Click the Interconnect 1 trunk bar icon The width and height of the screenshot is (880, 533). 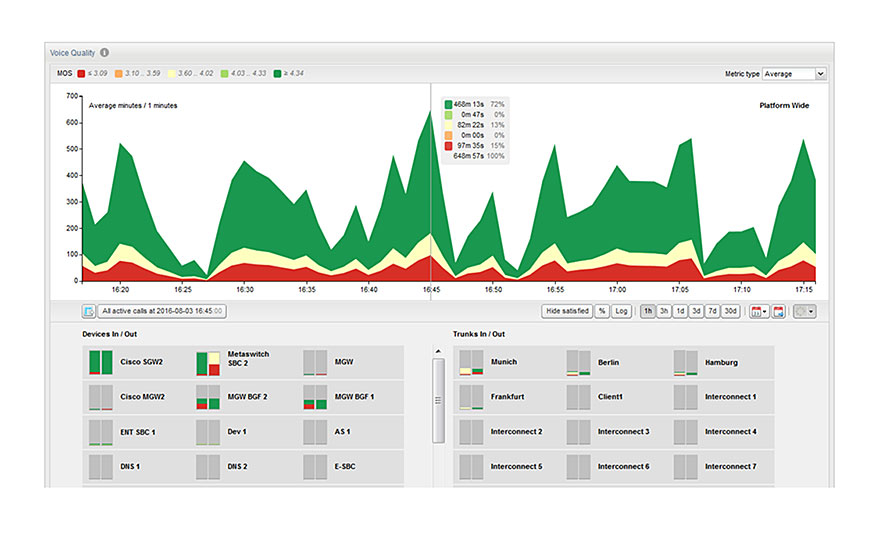686,397
